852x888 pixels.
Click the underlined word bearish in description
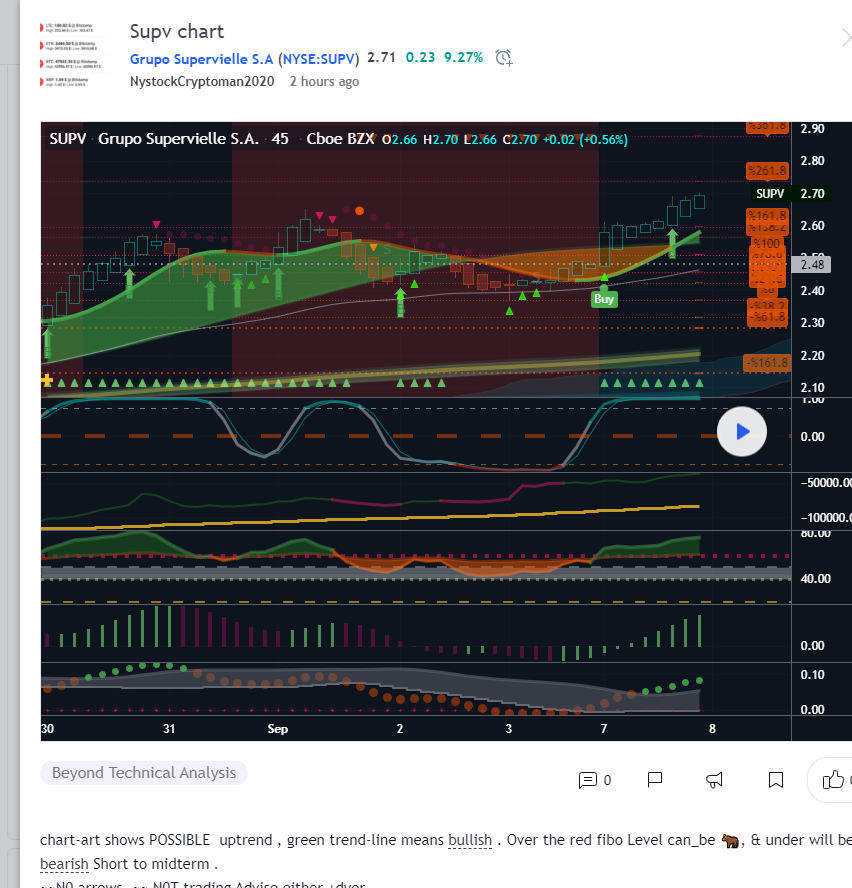coord(64,864)
